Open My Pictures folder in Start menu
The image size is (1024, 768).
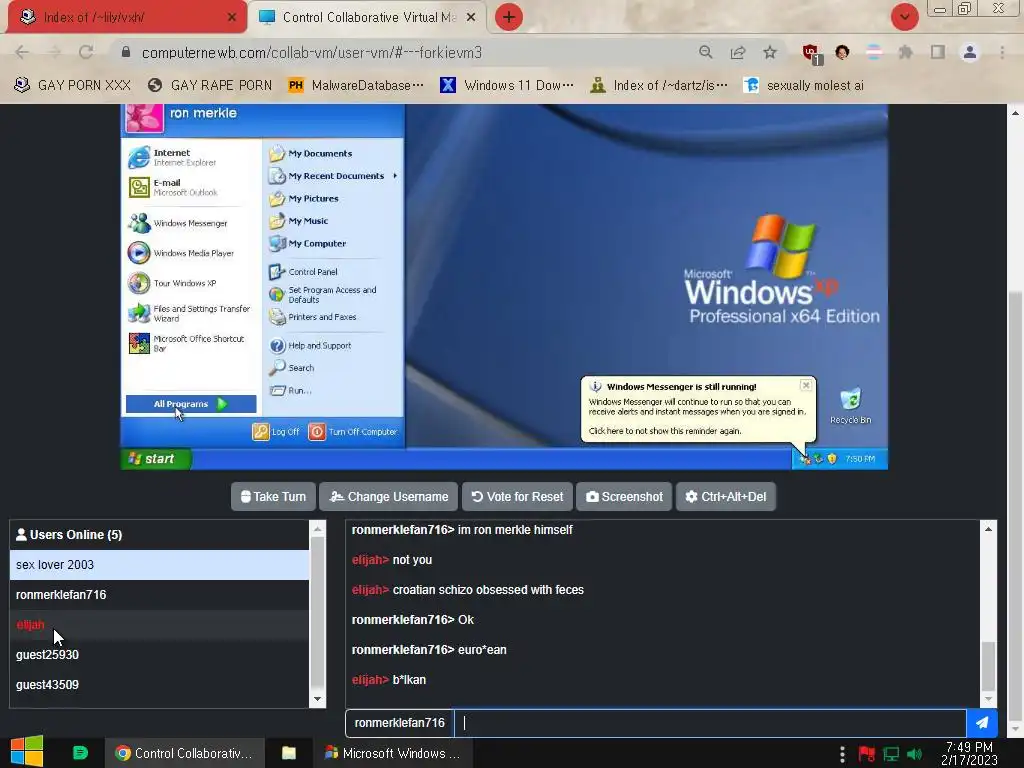point(304,199)
